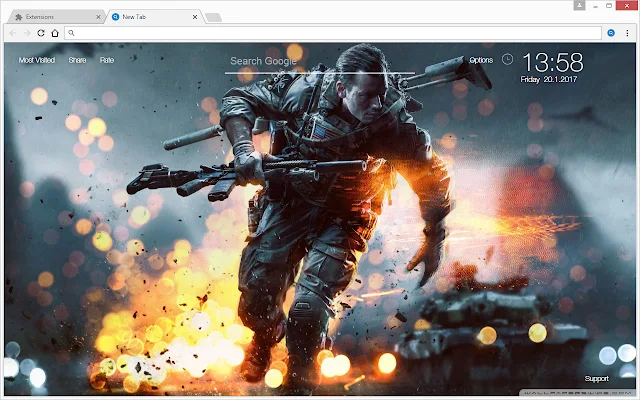Open a new browser tab button
This screenshot has height=400, width=640.
pos(213,17)
